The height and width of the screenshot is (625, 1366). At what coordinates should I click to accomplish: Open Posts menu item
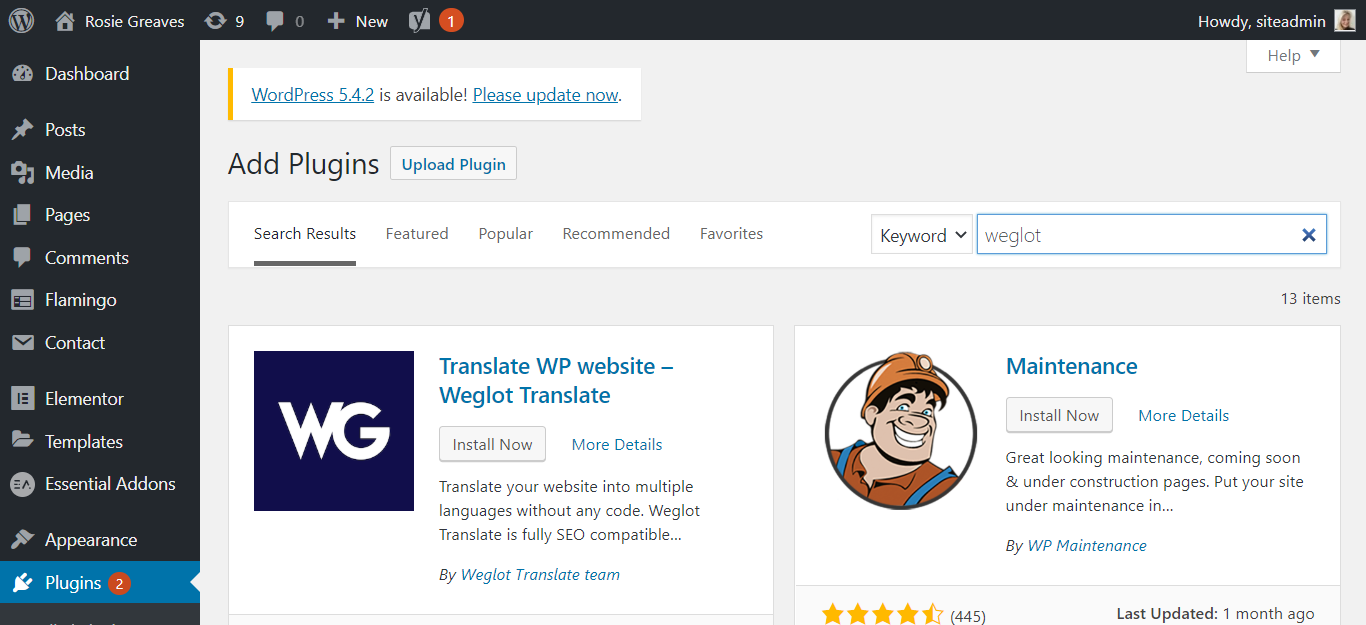100,130
